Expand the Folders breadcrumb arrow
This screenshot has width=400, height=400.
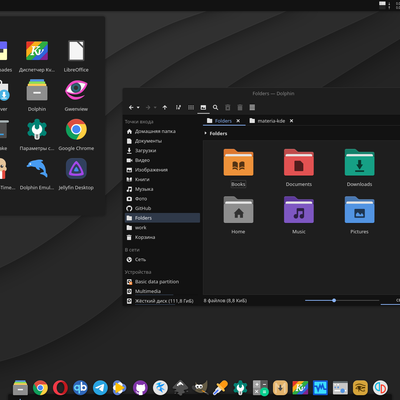click(206, 133)
